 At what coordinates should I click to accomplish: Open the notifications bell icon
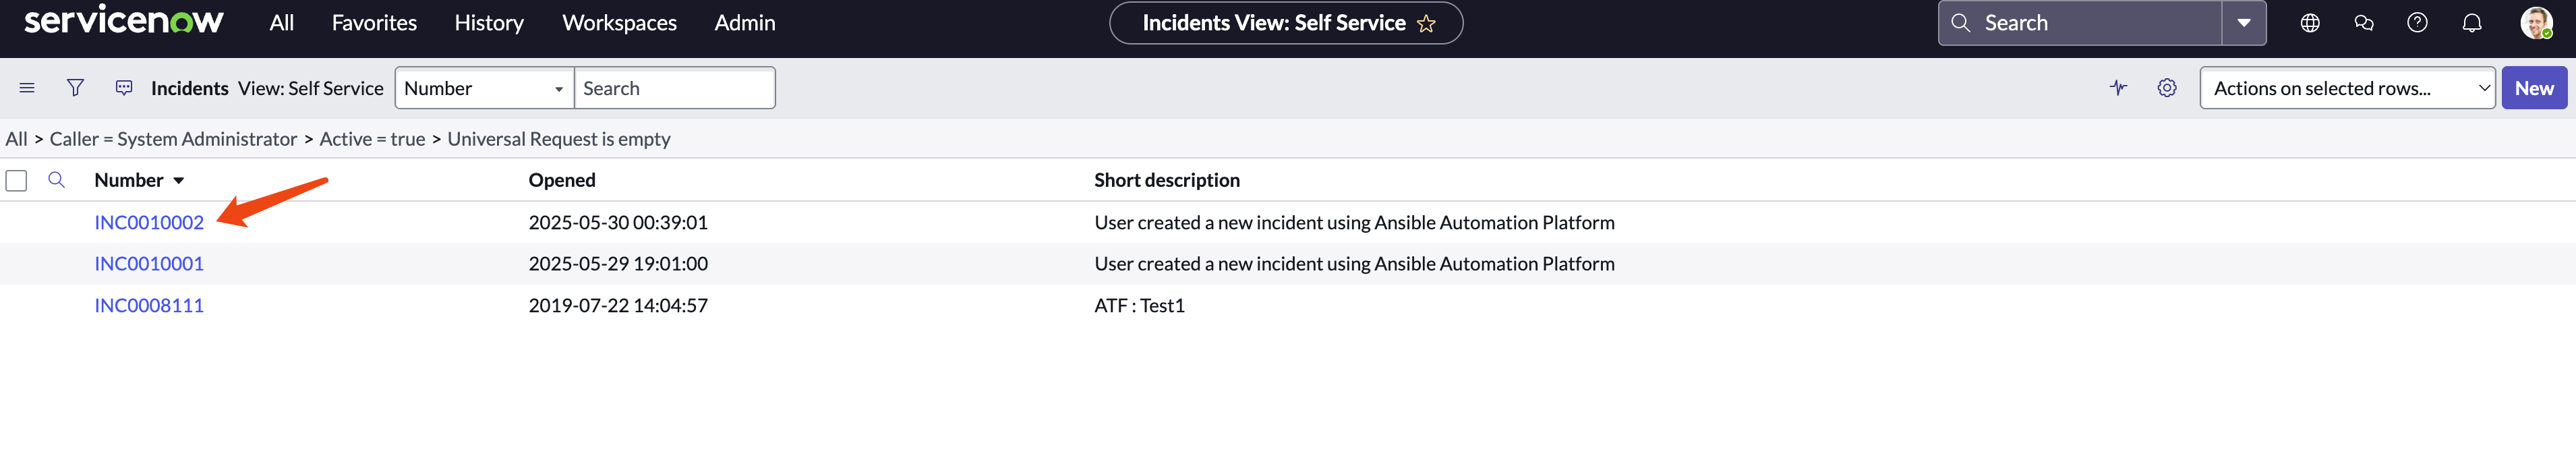[2471, 23]
